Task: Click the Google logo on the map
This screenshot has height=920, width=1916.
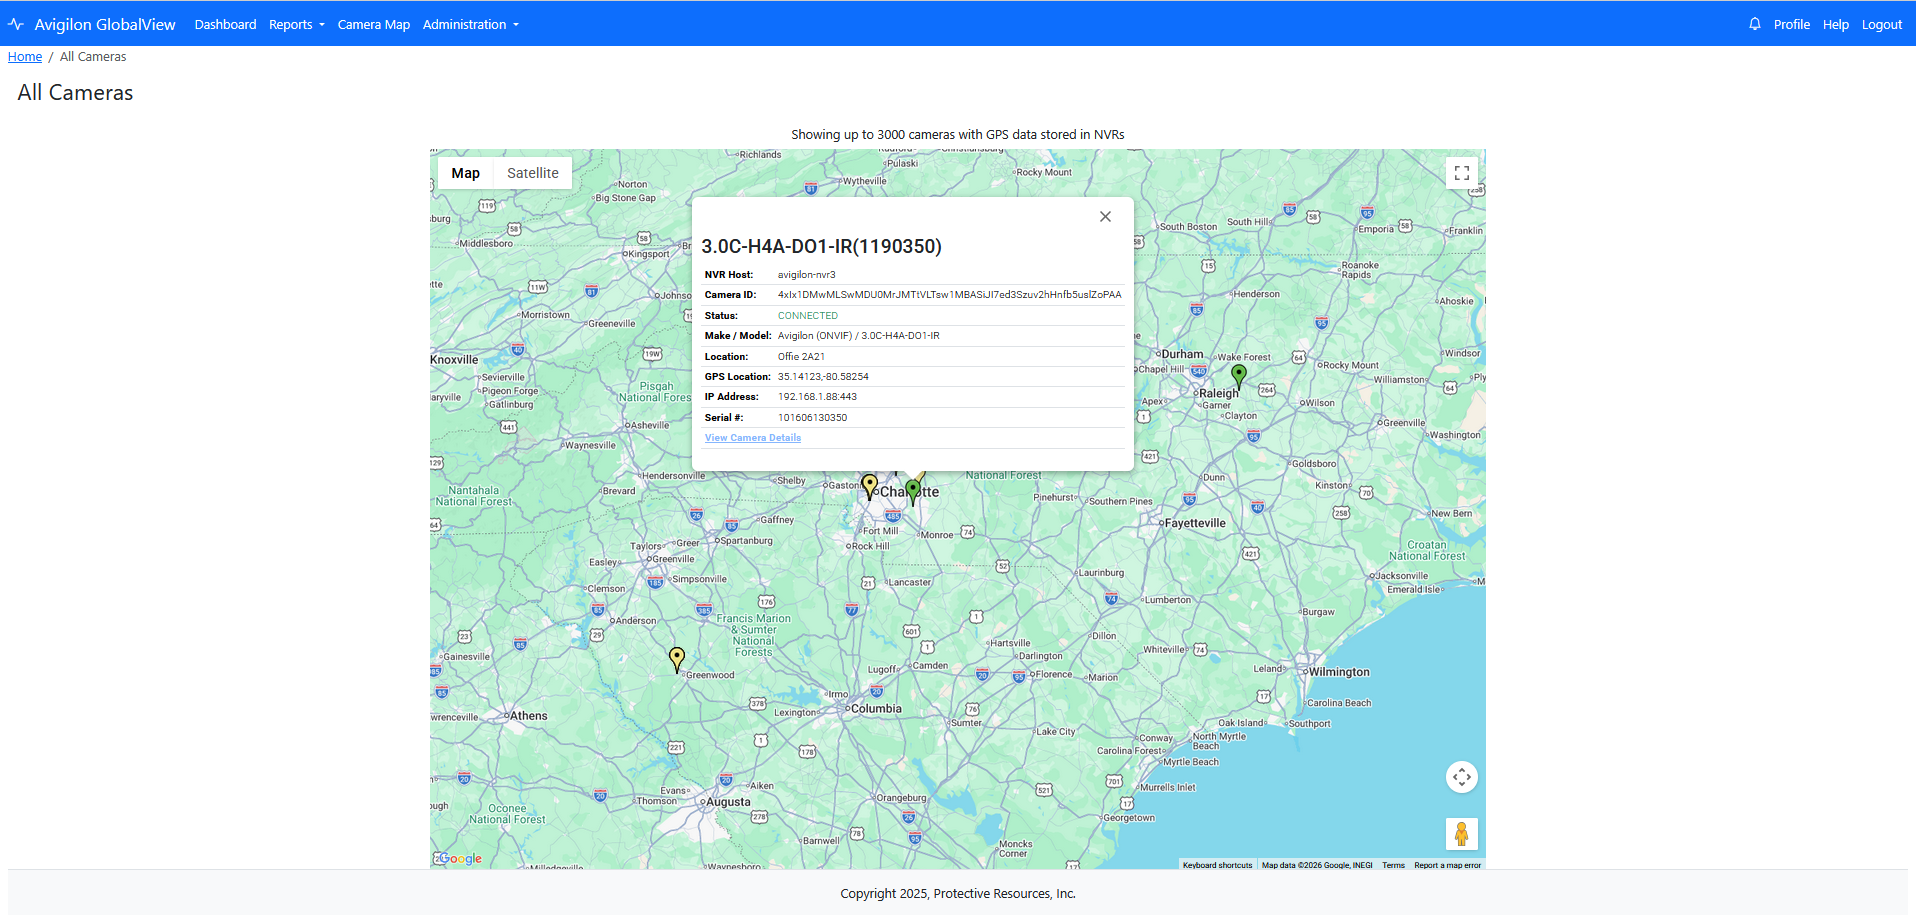Action: (459, 858)
